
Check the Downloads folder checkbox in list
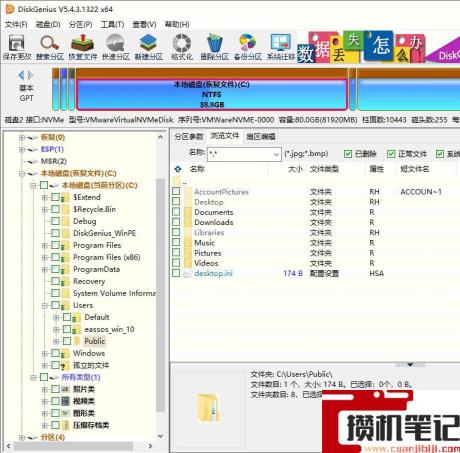[176, 222]
